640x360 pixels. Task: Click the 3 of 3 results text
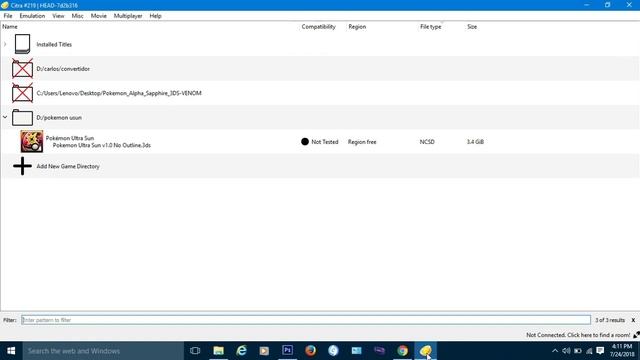click(610, 320)
